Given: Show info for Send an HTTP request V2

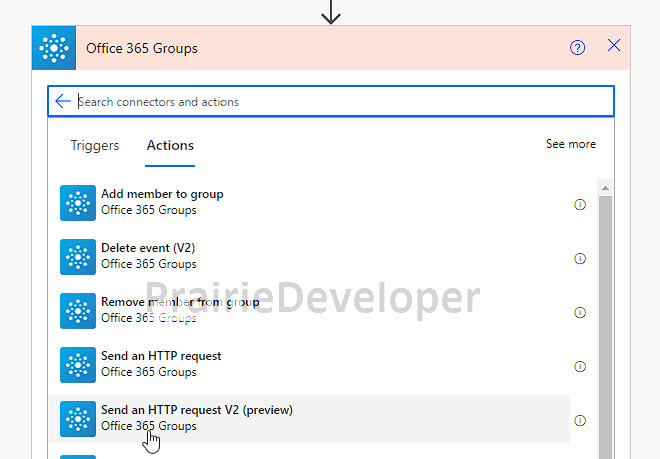Looking at the screenshot, I should 580,420.
